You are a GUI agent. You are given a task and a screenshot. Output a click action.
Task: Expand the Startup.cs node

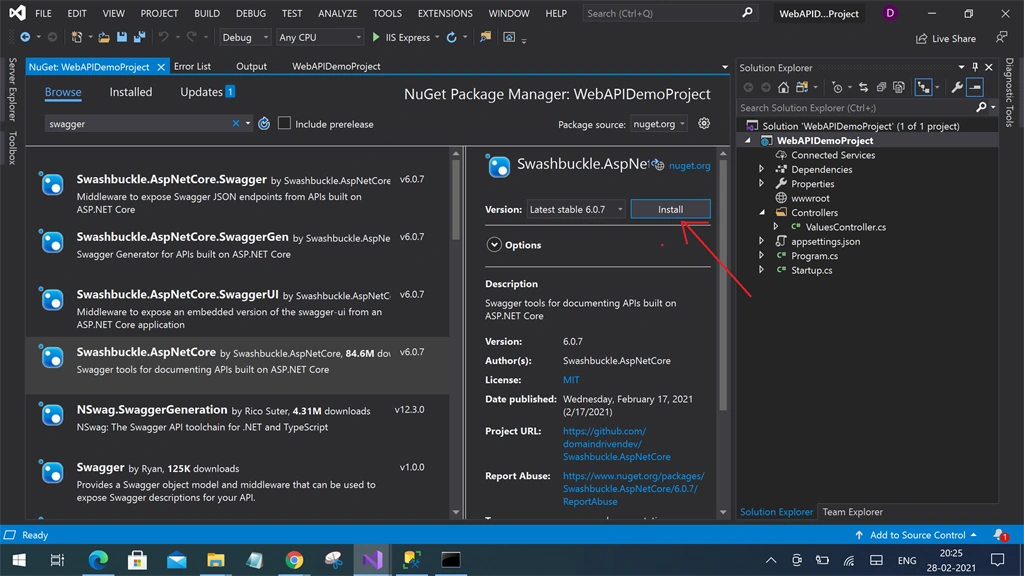(761, 270)
